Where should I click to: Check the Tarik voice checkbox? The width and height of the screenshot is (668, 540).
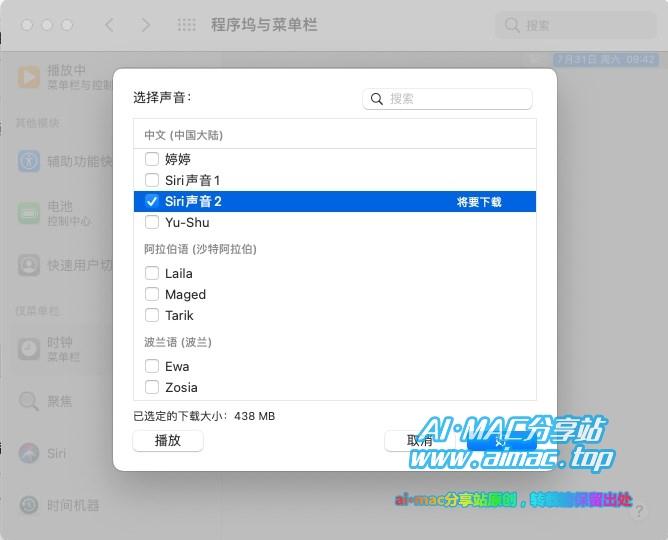[x=152, y=315]
